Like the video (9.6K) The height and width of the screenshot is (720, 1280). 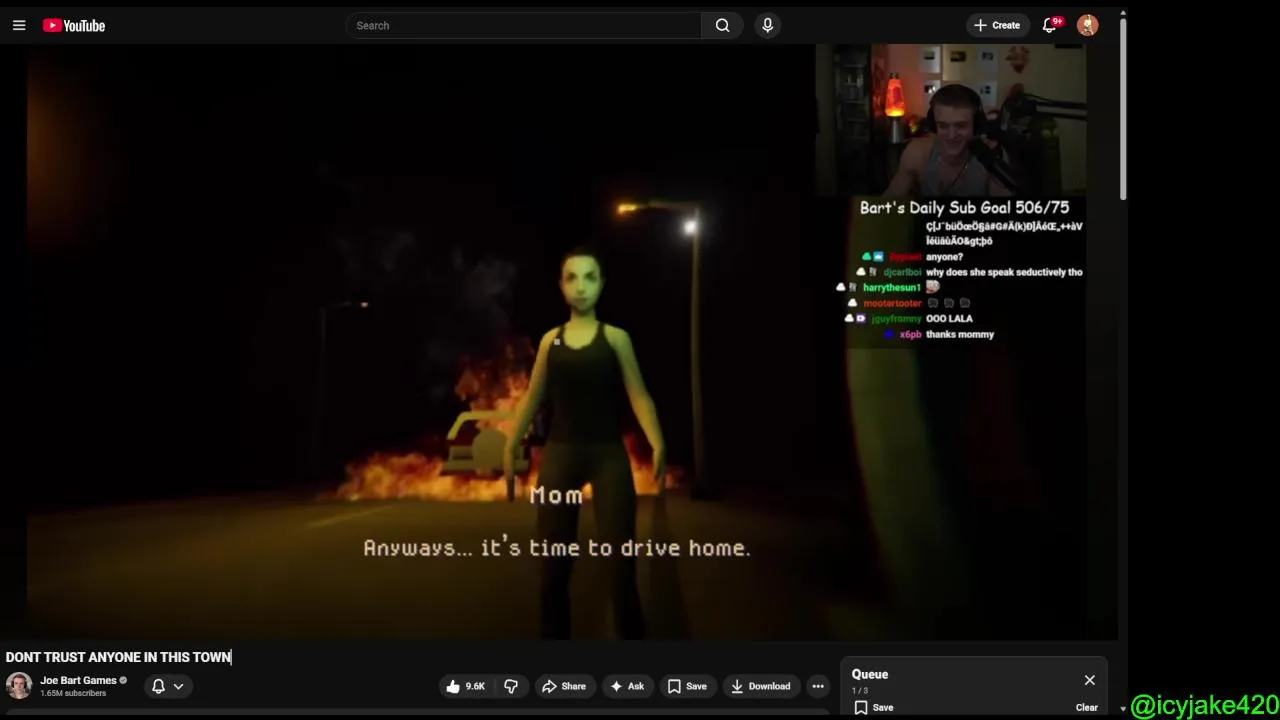(465, 686)
